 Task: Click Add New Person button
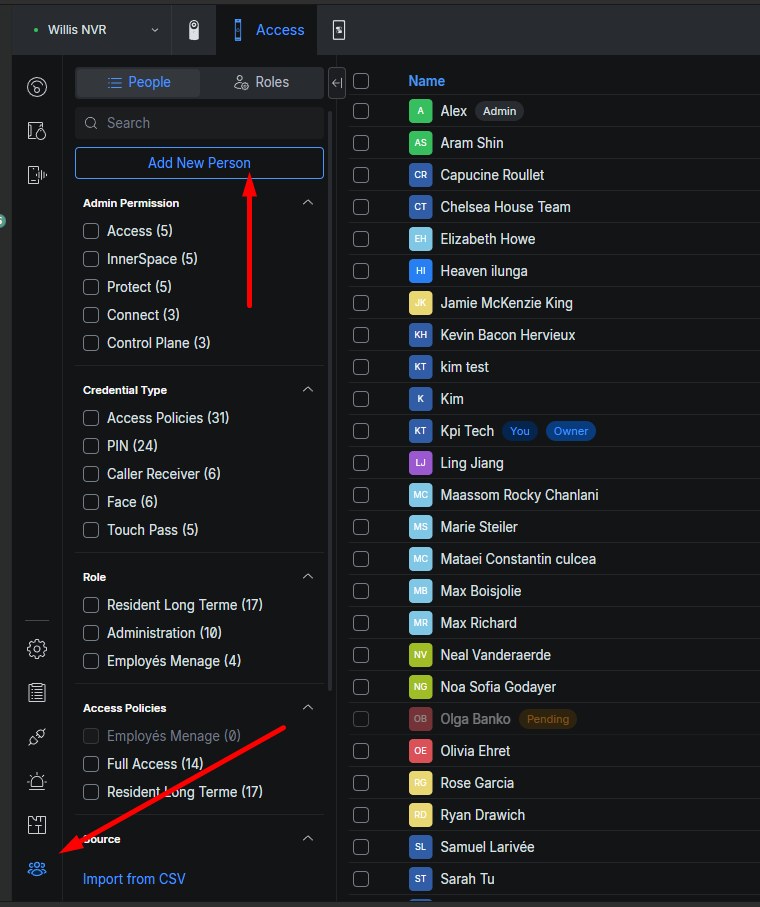click(199, 163)
